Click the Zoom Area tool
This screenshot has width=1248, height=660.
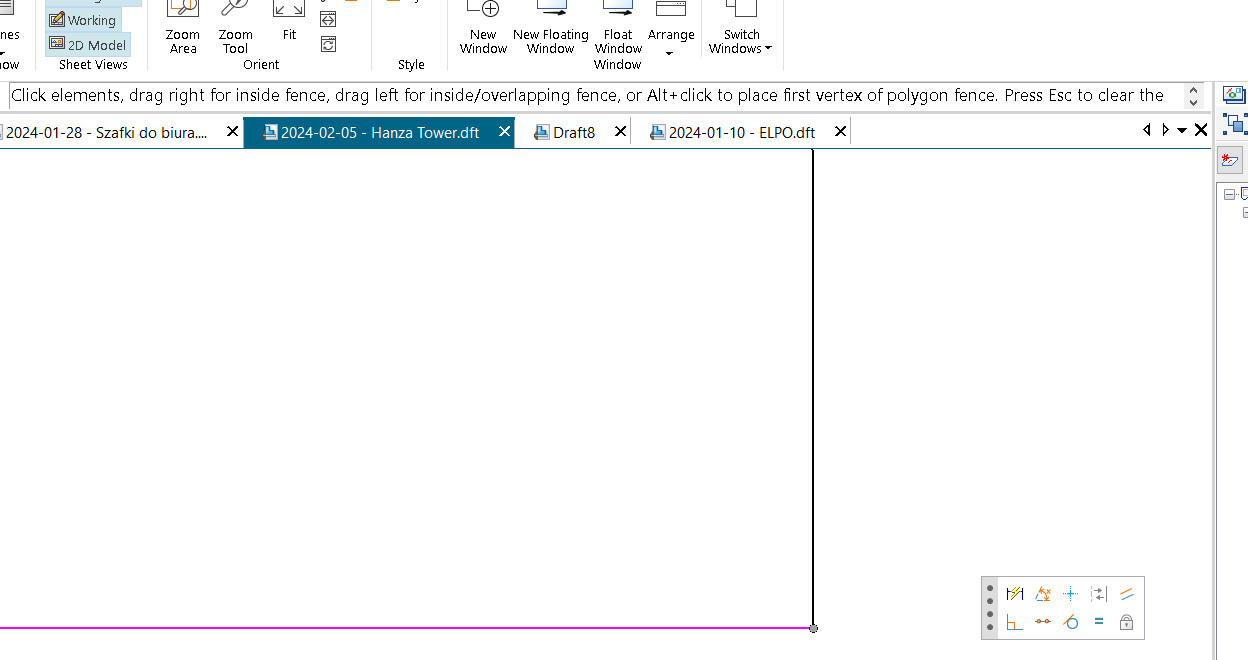[183, 27]
